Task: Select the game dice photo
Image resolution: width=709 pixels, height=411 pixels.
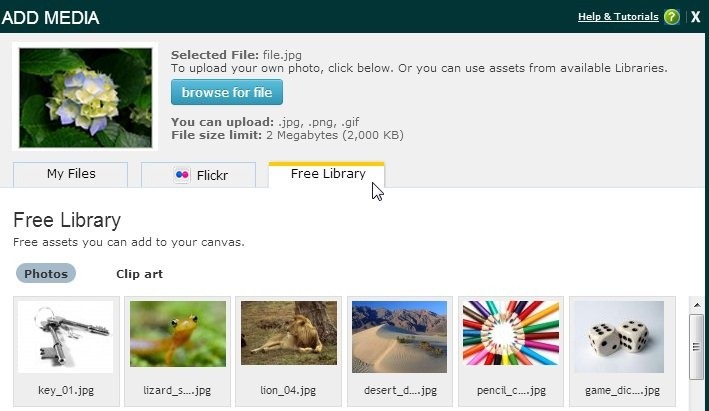Action: pyautogui.click(x=621, y=335)
